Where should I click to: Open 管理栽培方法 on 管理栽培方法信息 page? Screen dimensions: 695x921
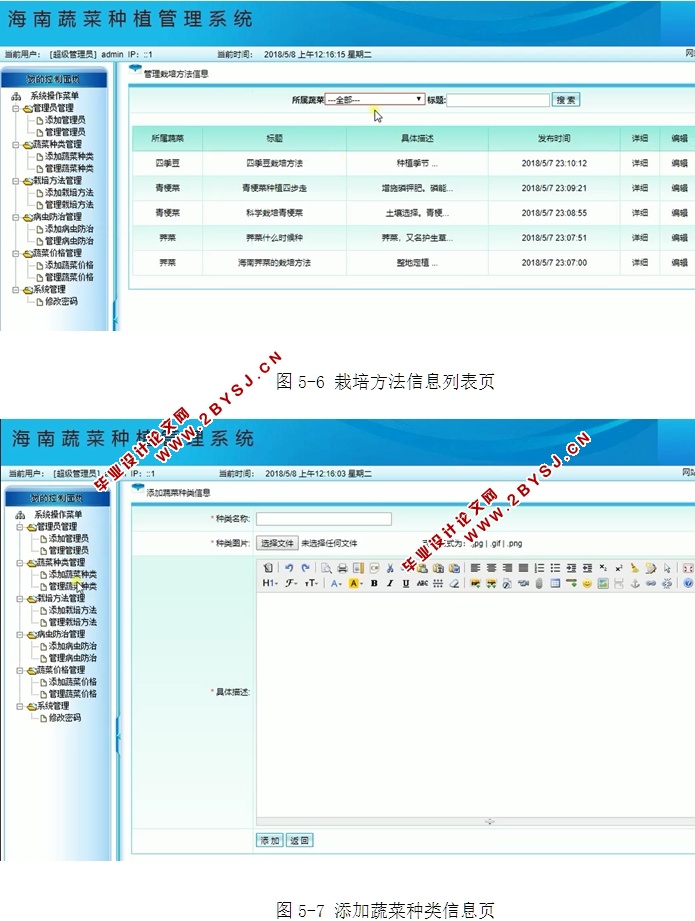[x=69, y=204]
